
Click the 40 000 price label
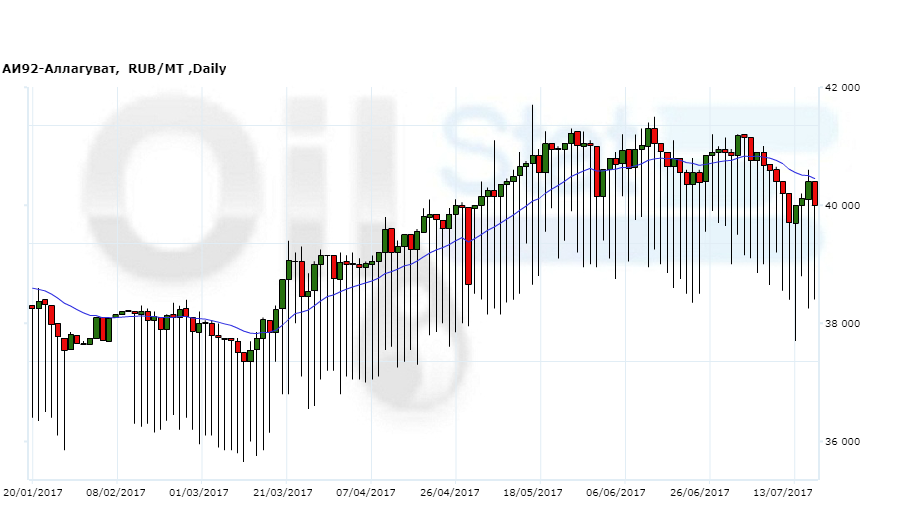842,206
